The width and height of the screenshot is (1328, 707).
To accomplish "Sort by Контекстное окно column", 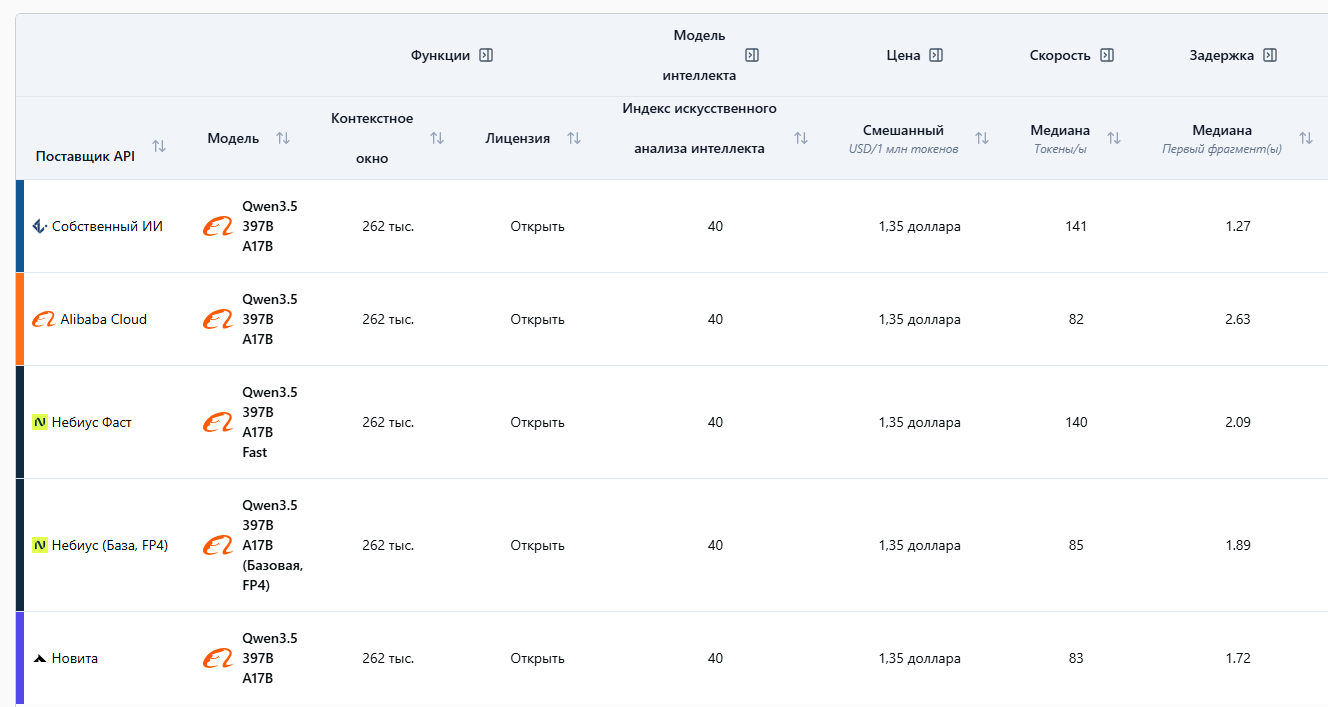I will [x=437, y=138].
